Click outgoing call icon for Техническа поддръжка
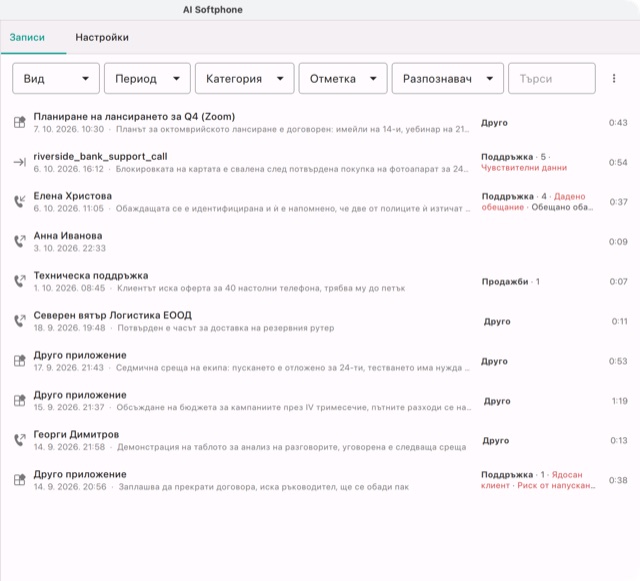640x581 pixels. point(20,281)
